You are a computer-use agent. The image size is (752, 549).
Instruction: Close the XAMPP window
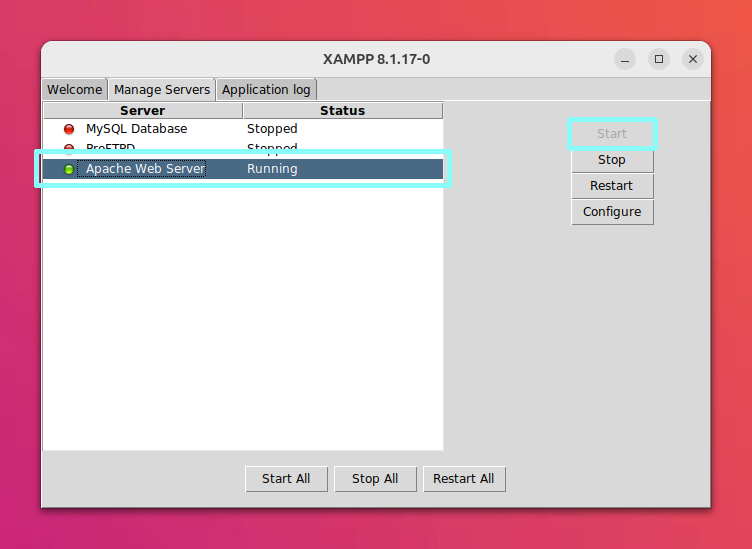pyautogui.click(x=693, y=59)
